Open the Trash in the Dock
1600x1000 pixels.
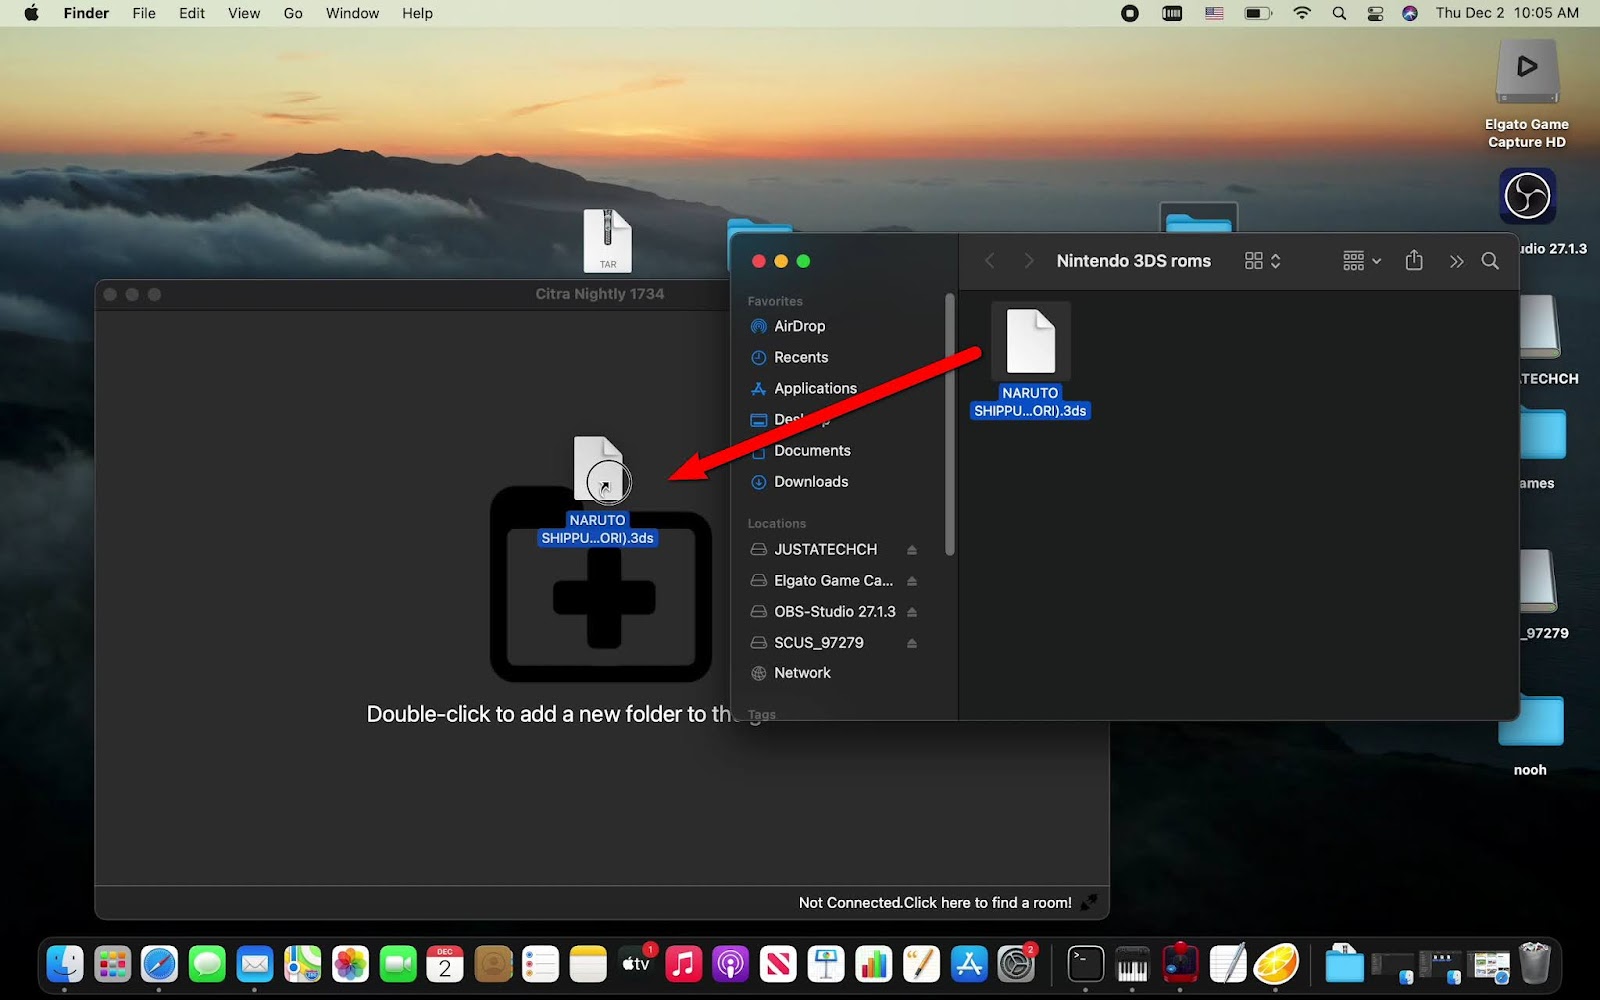click(1534, 965)
